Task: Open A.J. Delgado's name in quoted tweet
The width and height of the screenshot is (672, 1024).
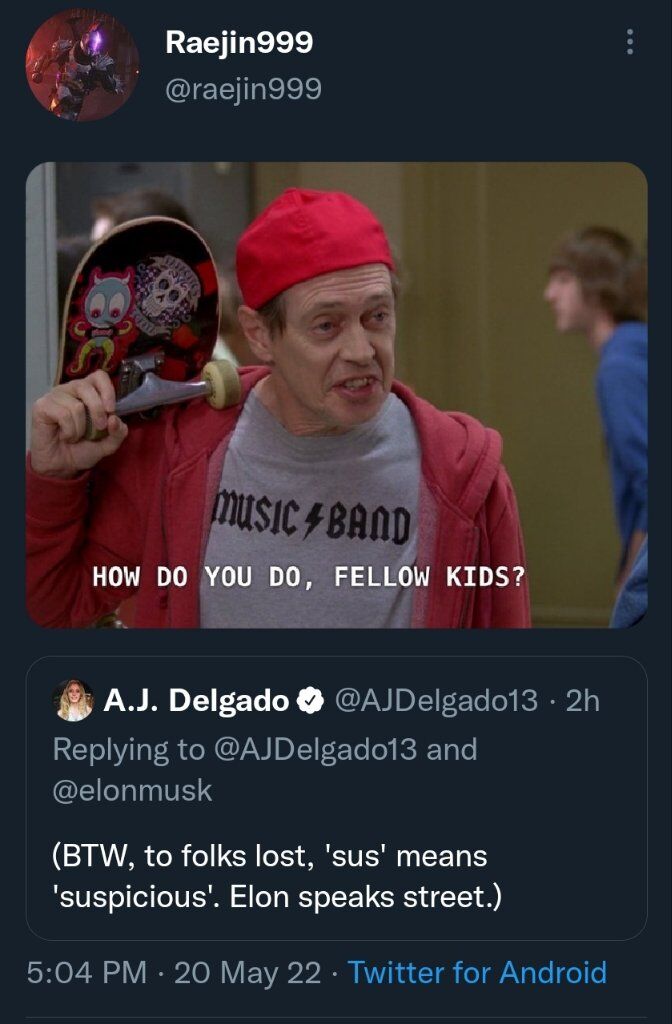Action: pyautogui.click(x=196, y=701)
